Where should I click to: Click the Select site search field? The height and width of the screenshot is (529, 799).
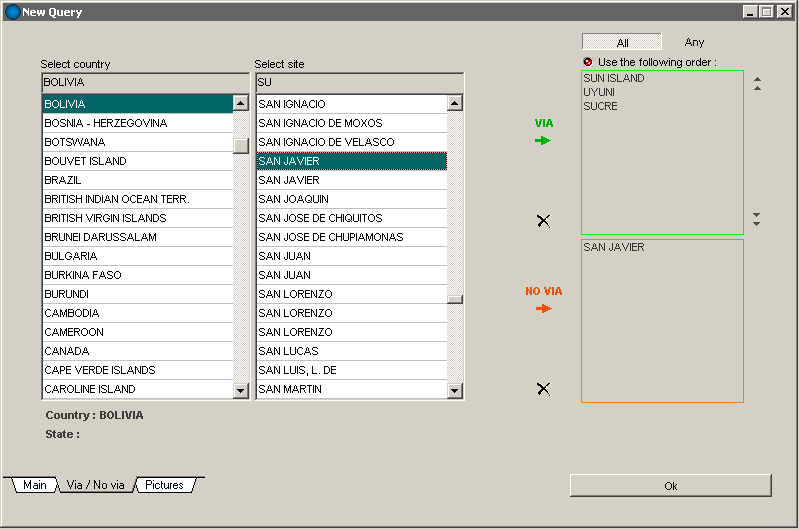pos(359,82)
